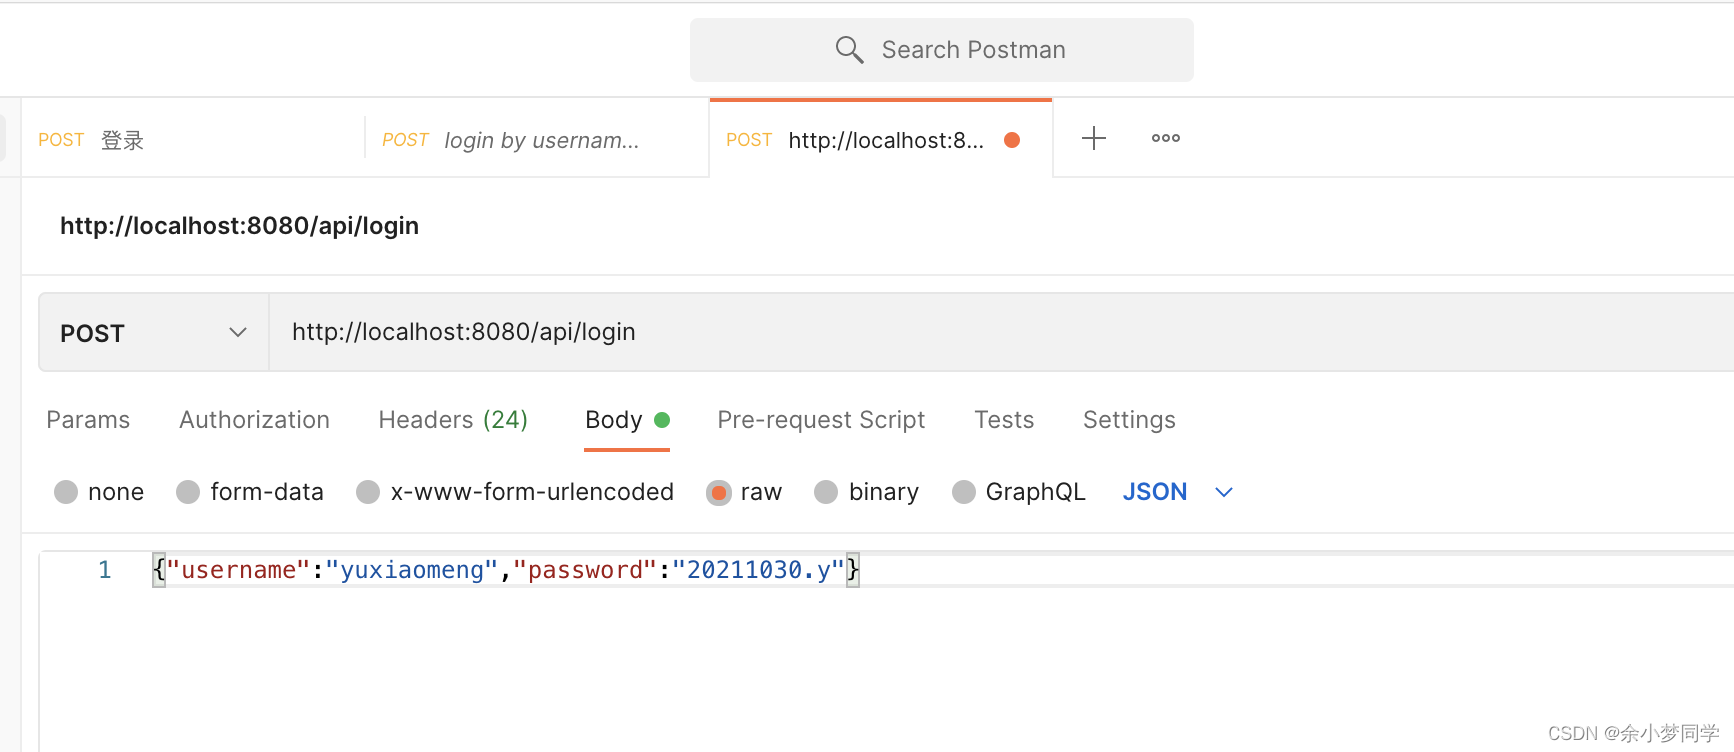Open the Pre-request Script tab
The height and width of the screenshot is (752, 1734).
(x=821, y=420)
